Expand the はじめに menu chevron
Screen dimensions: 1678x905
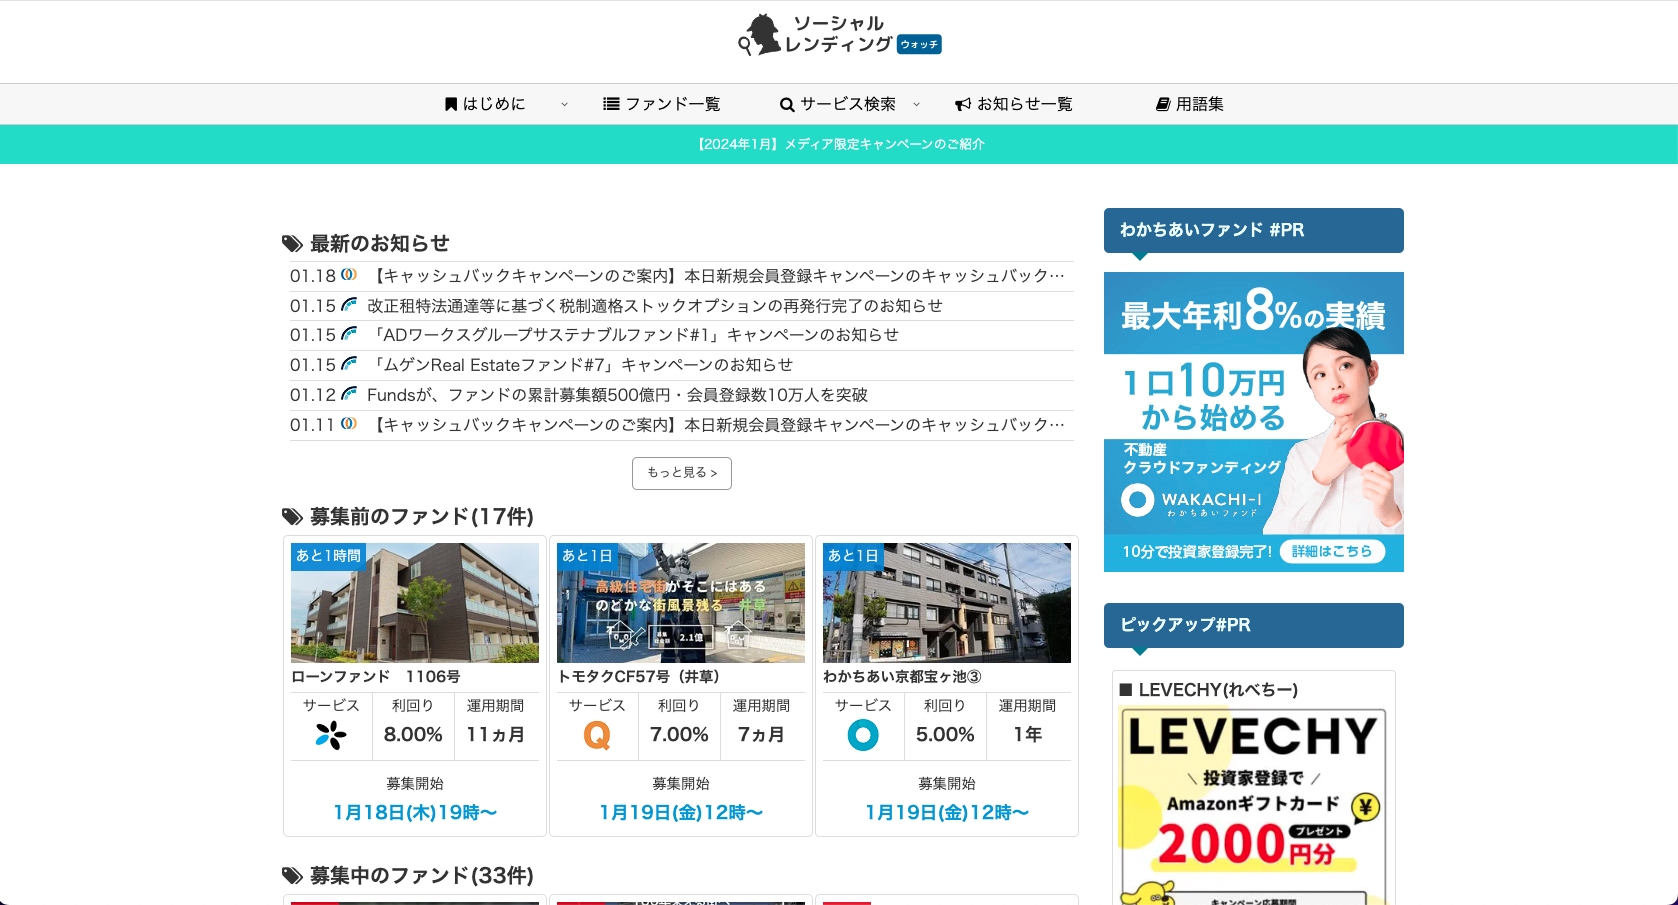(564, 104)
